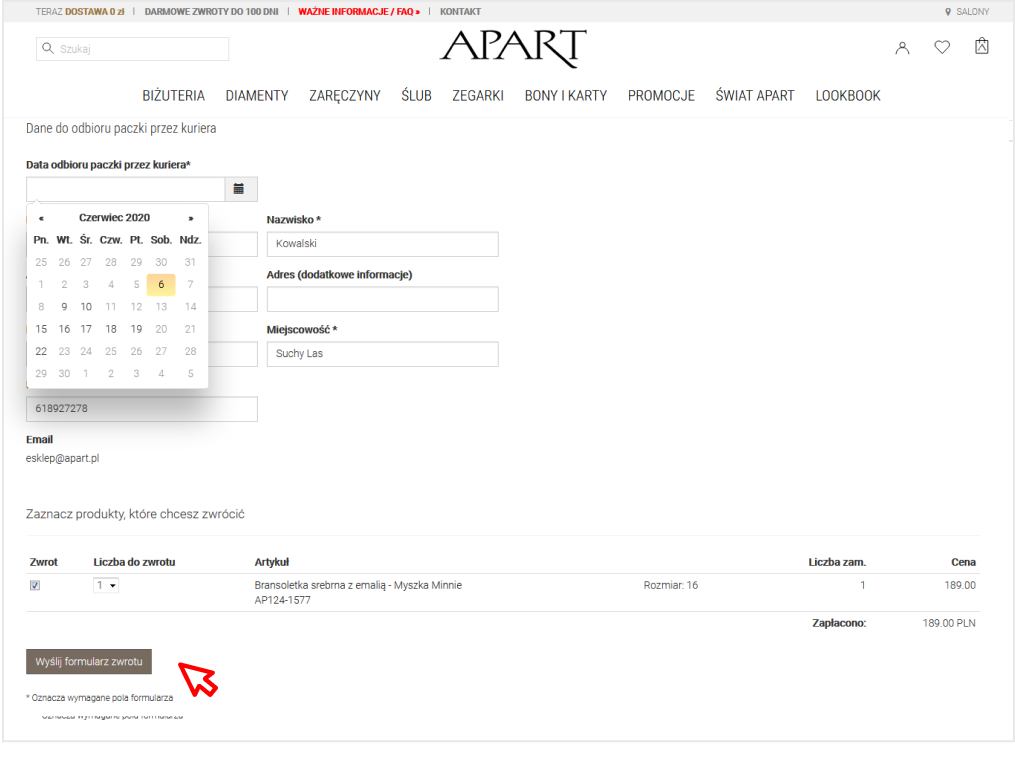Go to next month in calendar
Screen dimensions: 1015x763
[x=191, y=218]
